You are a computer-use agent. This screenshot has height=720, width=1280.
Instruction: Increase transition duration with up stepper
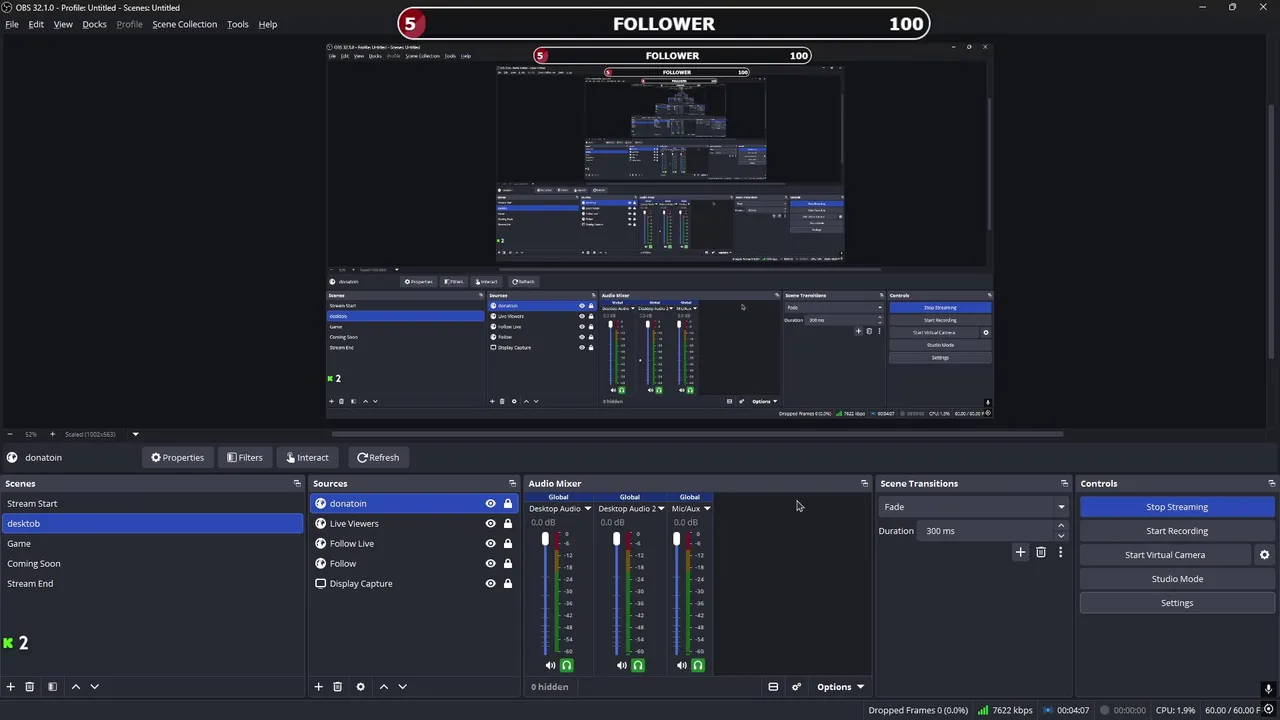click(1061, 526)
